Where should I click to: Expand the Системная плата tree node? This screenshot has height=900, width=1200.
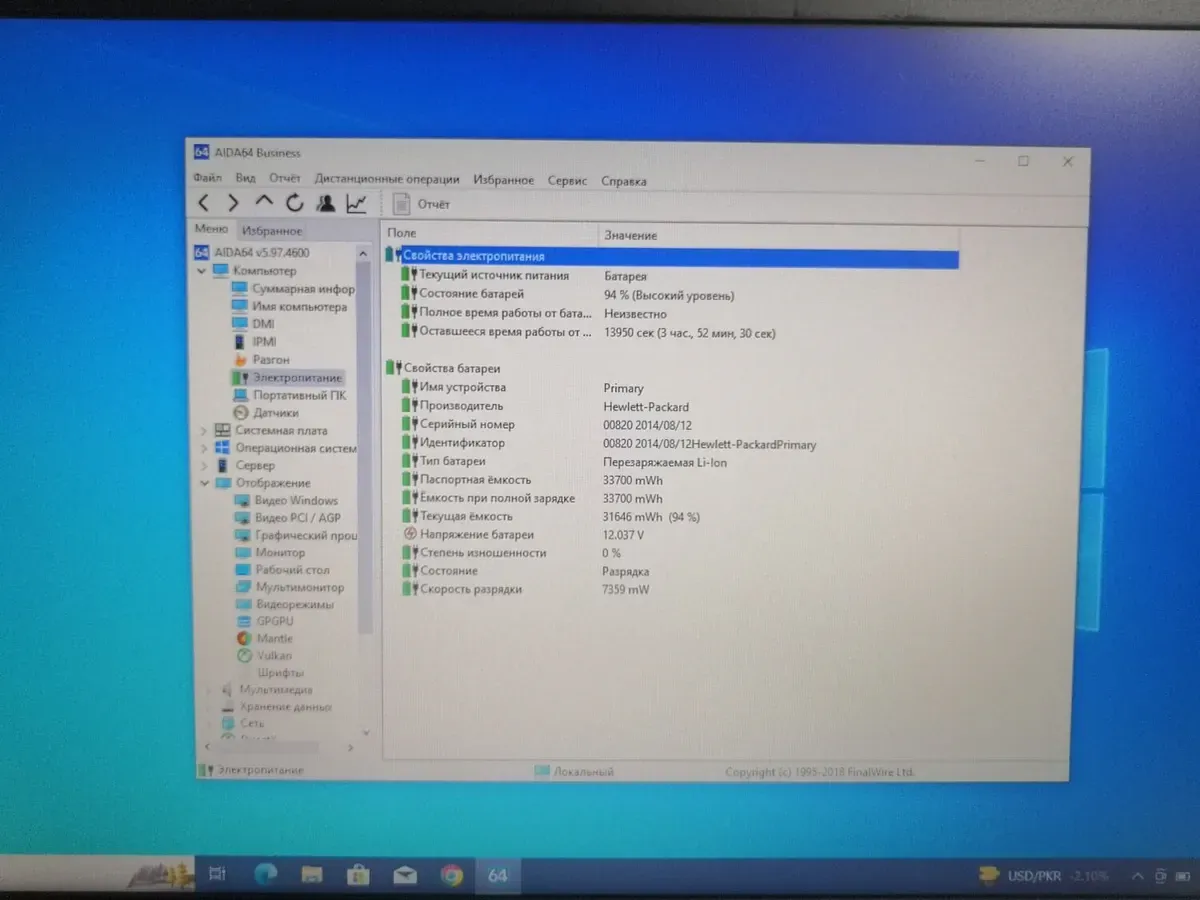point(204,430)
